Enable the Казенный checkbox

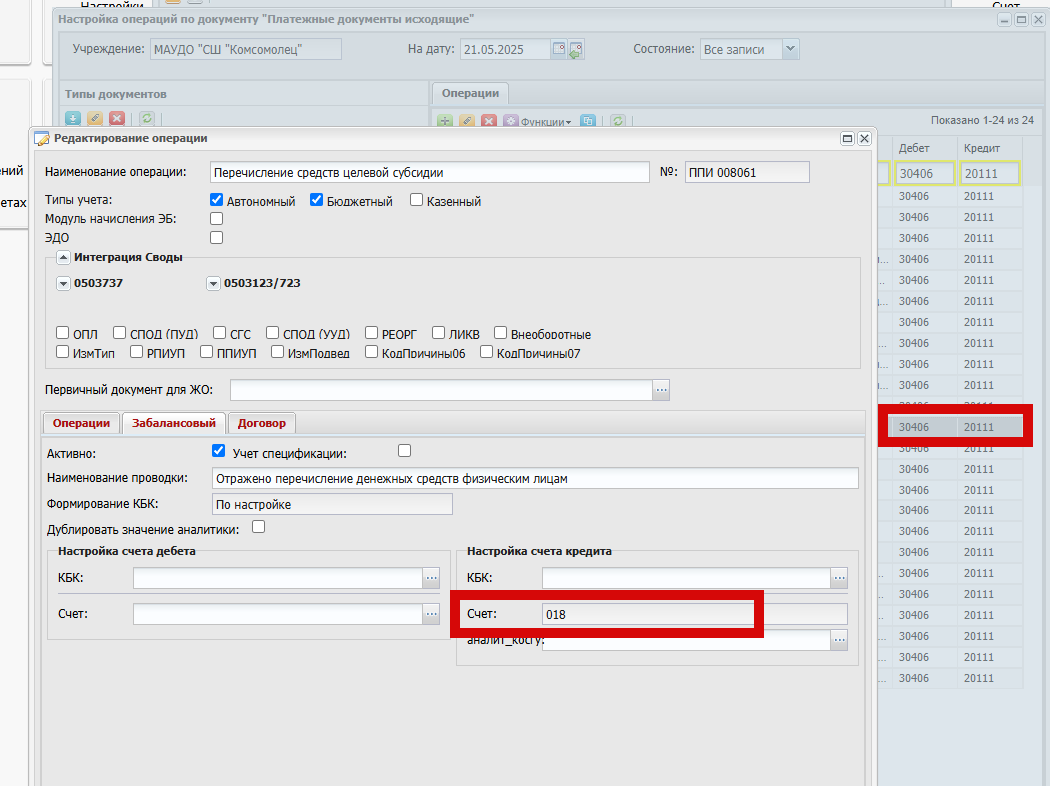(x=417, y=200)
